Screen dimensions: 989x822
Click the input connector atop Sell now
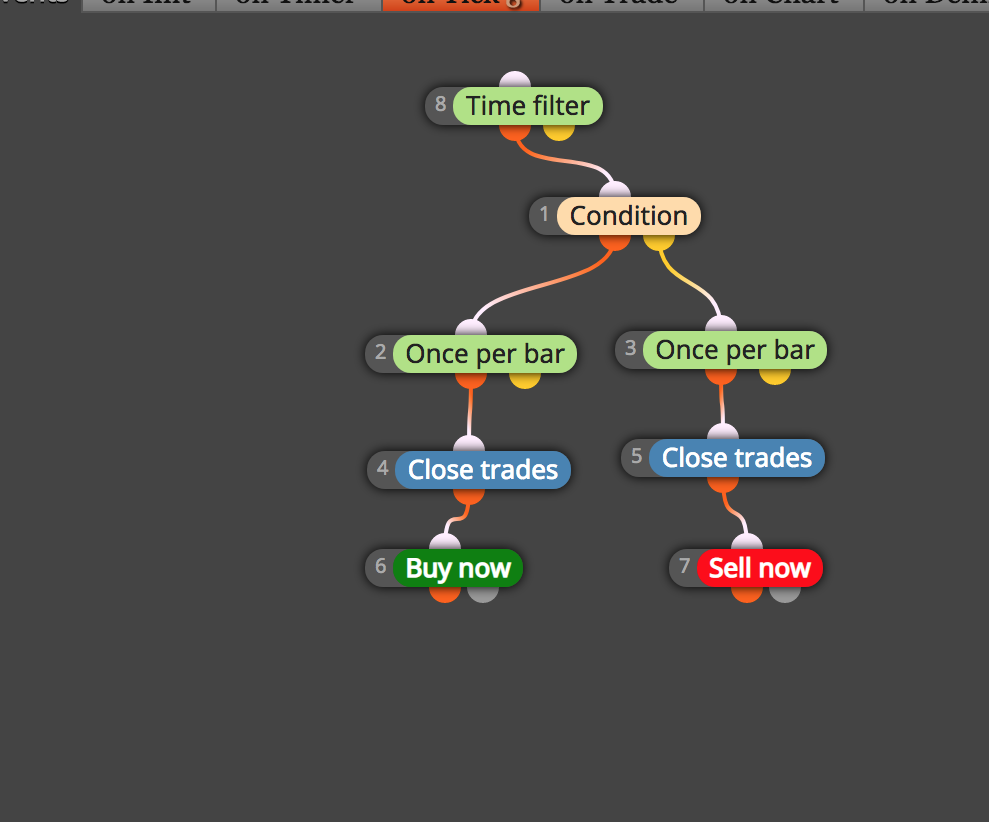pos(747,543)
